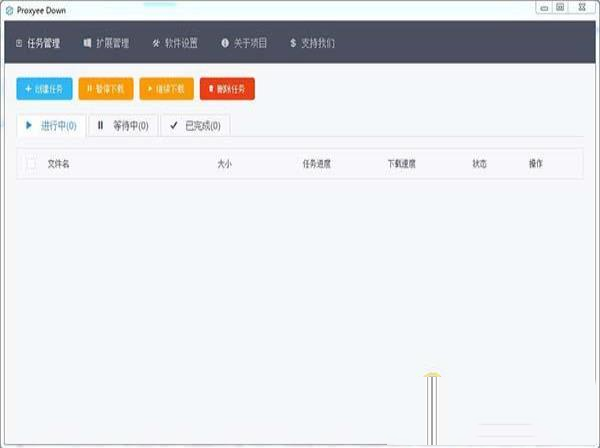Image resolution: width=600 pixels, height=448 pixels.
Task: Click the Proxyee Down app icon in title bar
Action: (8, 10)
